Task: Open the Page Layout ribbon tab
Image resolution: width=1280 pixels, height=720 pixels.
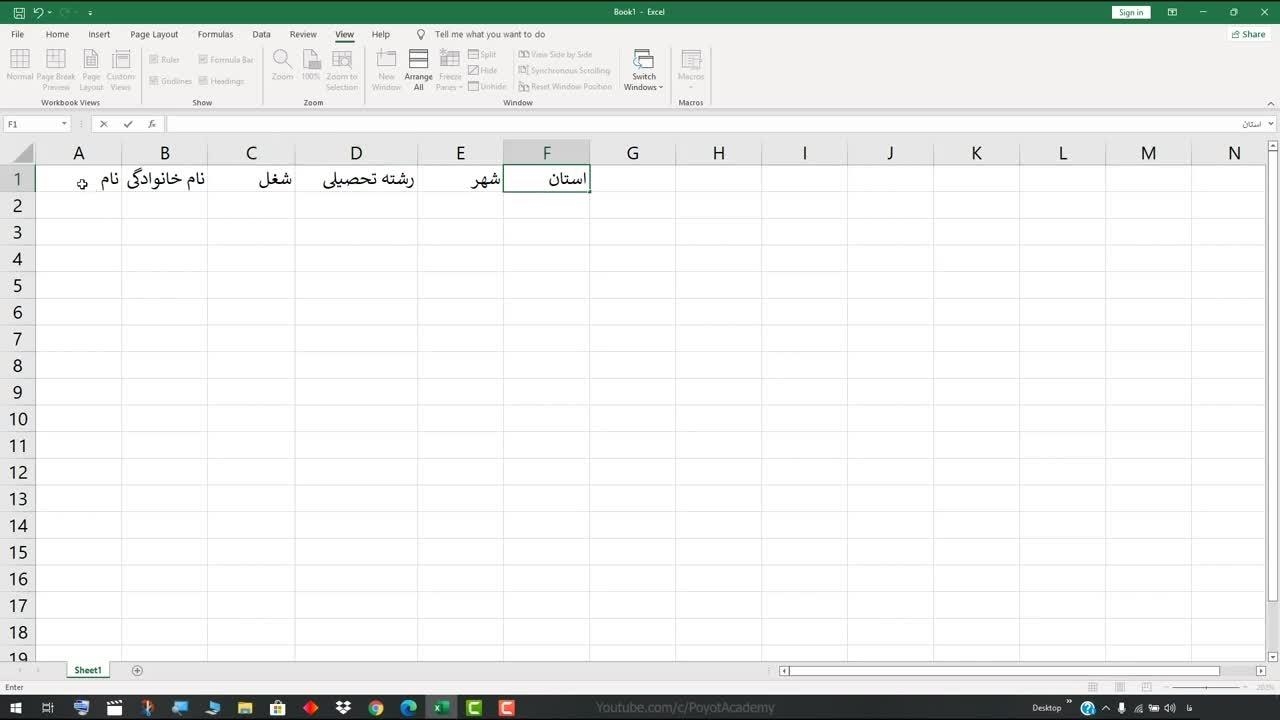Action: point(154,34)
